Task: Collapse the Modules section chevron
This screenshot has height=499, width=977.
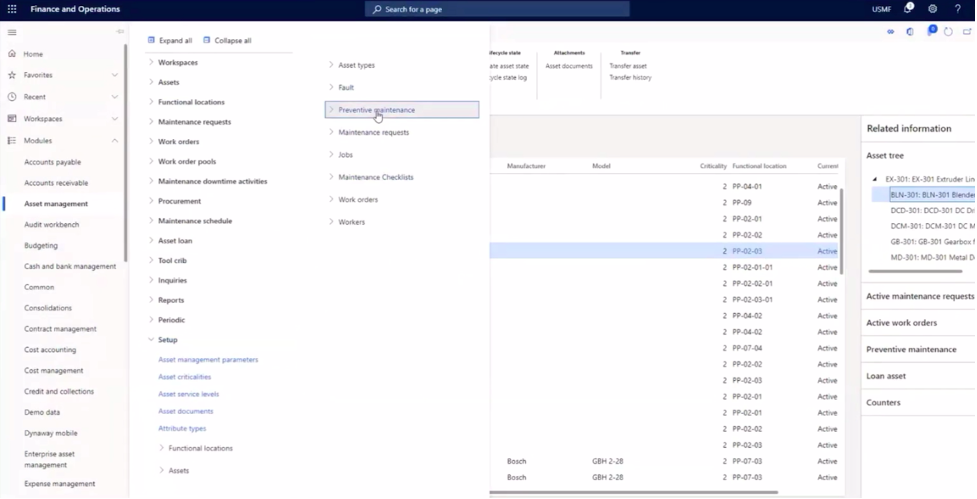Action: coord(115,141)
